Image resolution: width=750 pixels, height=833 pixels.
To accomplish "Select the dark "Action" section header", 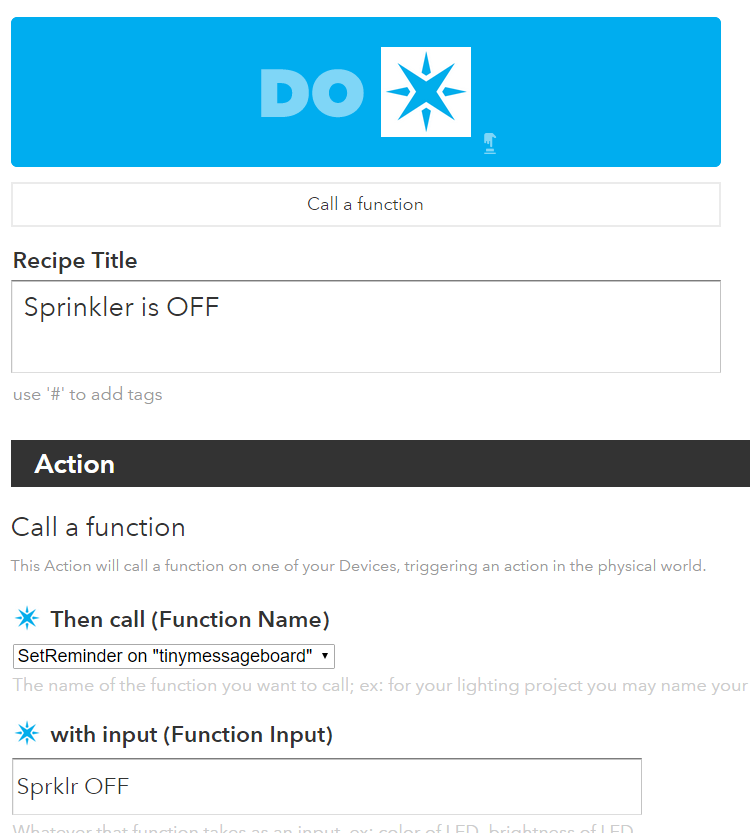I will 380,464.
